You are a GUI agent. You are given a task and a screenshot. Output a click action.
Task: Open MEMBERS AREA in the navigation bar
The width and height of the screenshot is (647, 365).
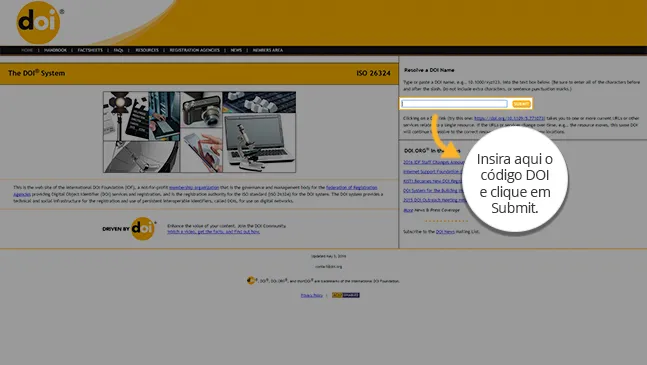pyautogui.click(x=268, y=50)
